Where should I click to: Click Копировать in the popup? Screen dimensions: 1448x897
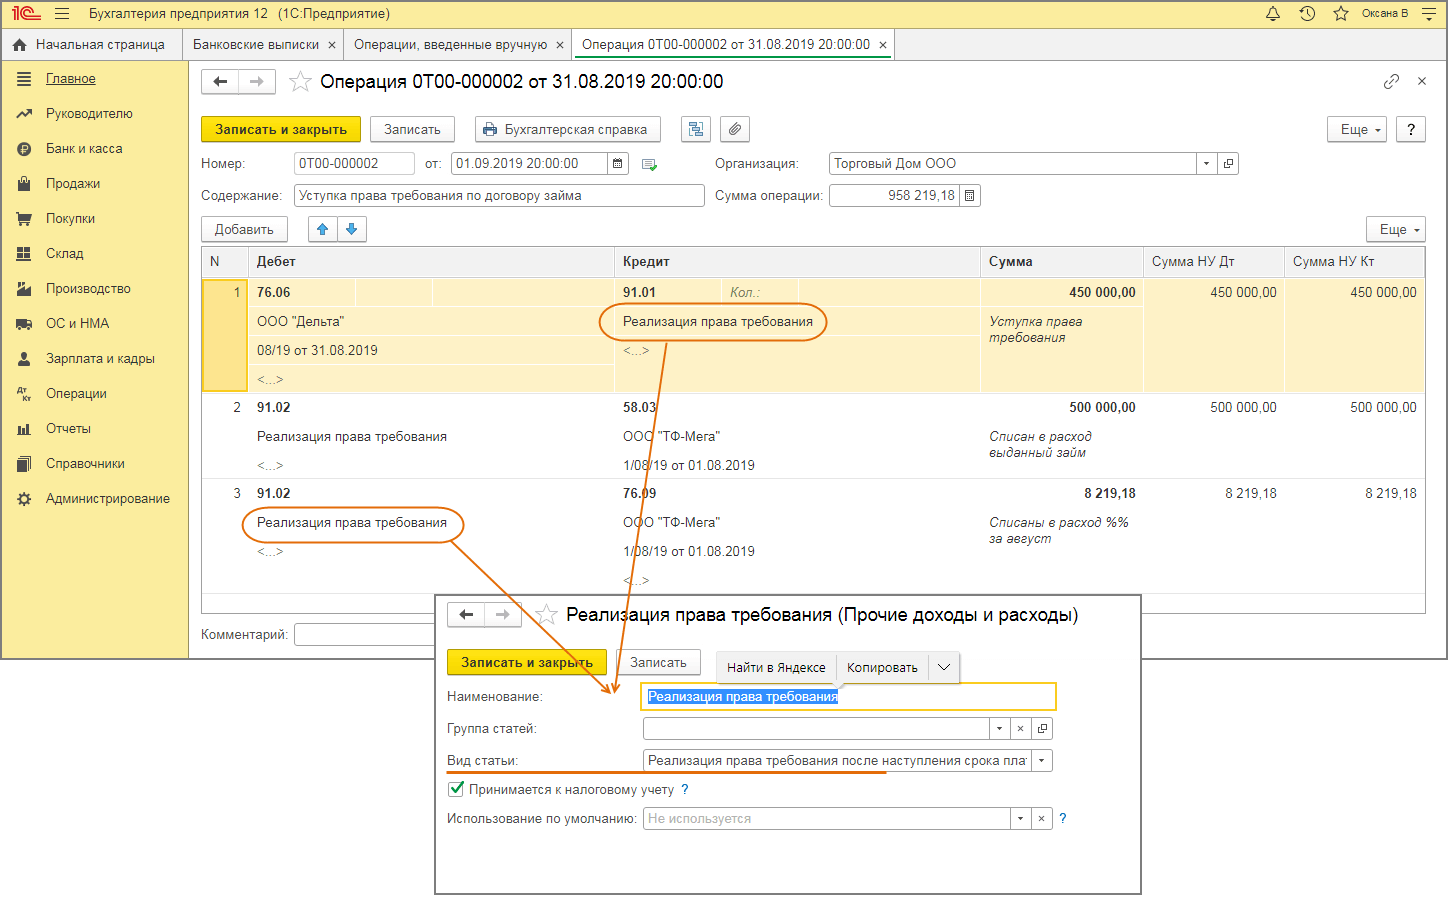pos(882,668)
